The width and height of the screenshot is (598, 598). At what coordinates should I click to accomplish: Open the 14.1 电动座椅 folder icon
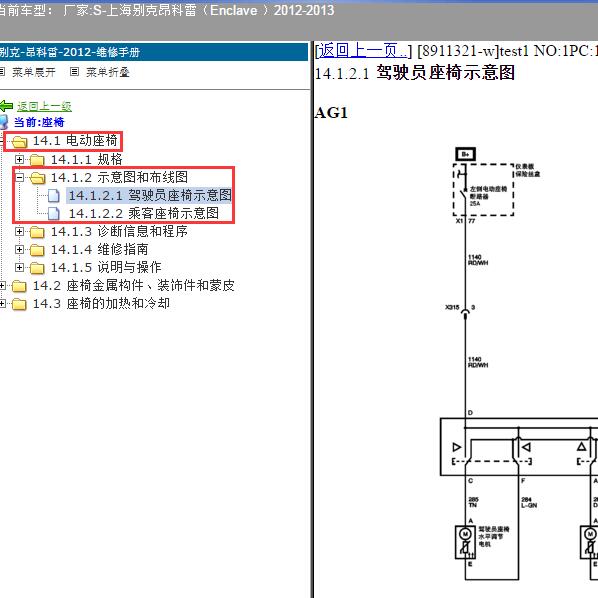pos(19,142)
